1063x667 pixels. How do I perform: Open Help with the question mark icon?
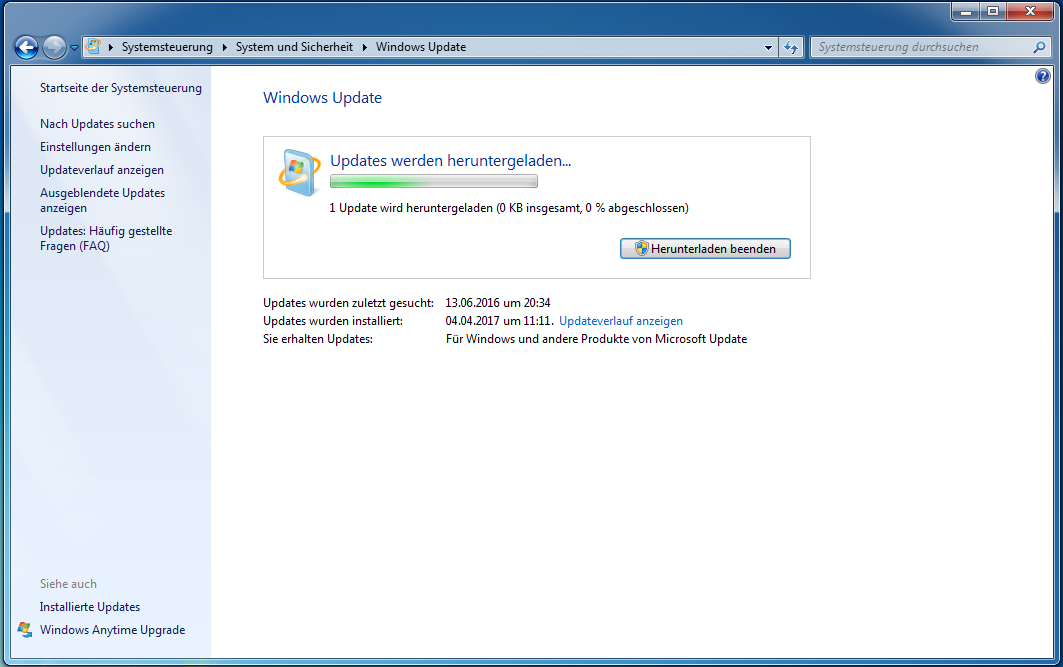click(1043, 76)
